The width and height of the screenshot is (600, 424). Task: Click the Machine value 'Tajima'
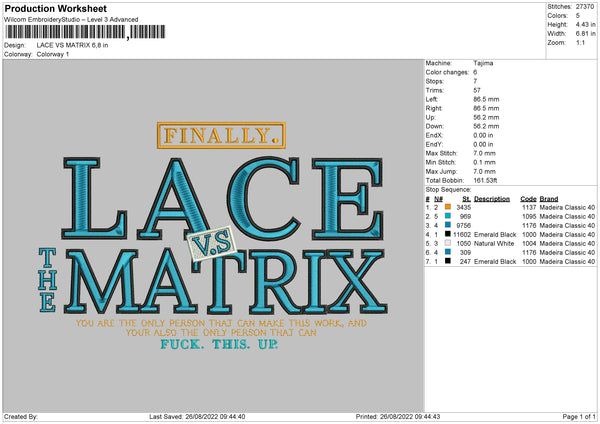coord(483,63)
